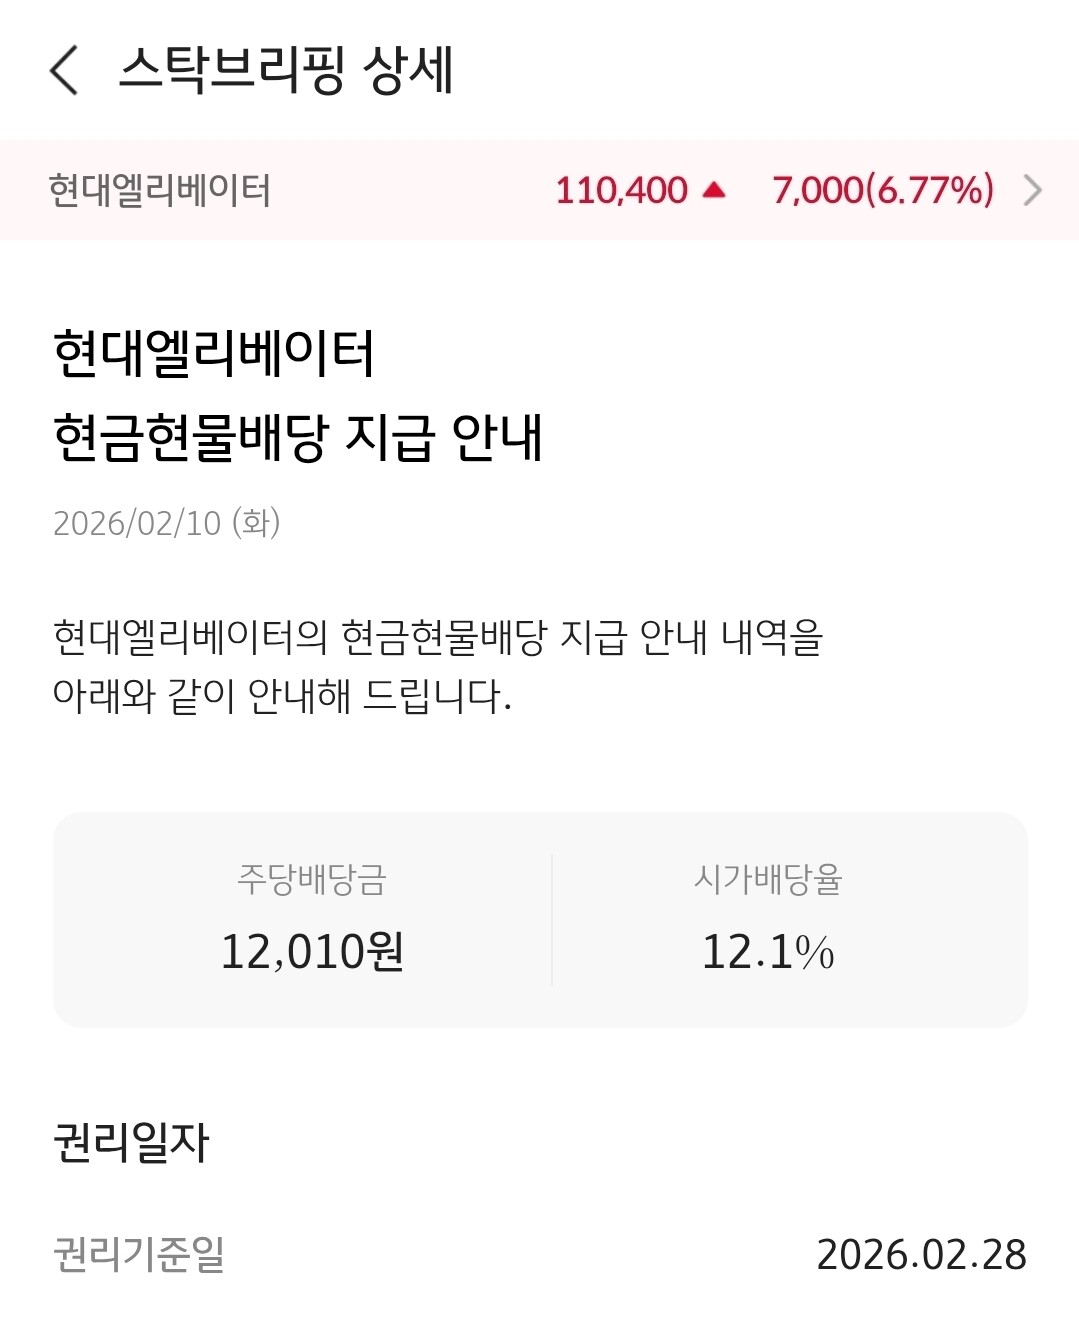The image size is (1079, 1319).
Task: Tap the 시가배당율 label
Action: point(768,879)
